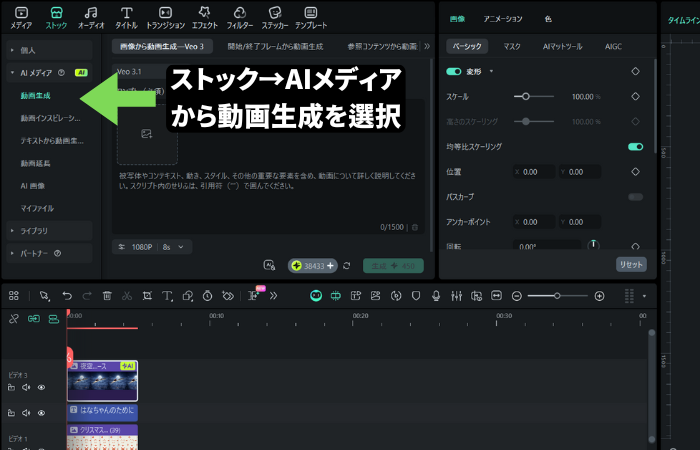This screenshot has height=450, width=700.
Task: Add keyframe diamond for スケール
Action: click(x=636, y=96)
